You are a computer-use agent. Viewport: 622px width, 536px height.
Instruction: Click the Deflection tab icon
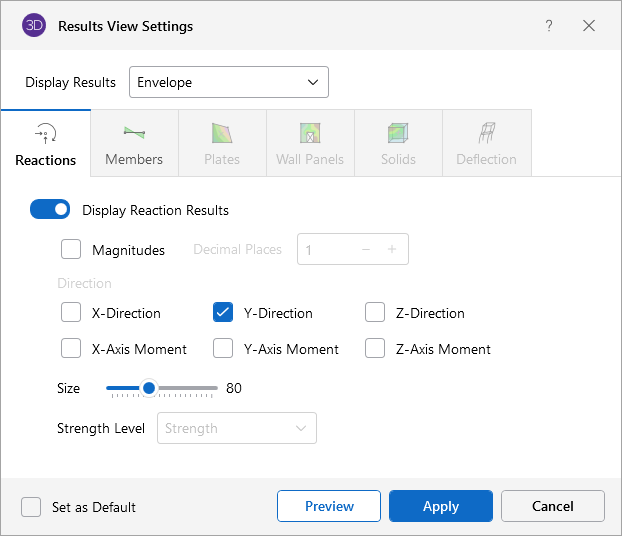click(486, 133)
